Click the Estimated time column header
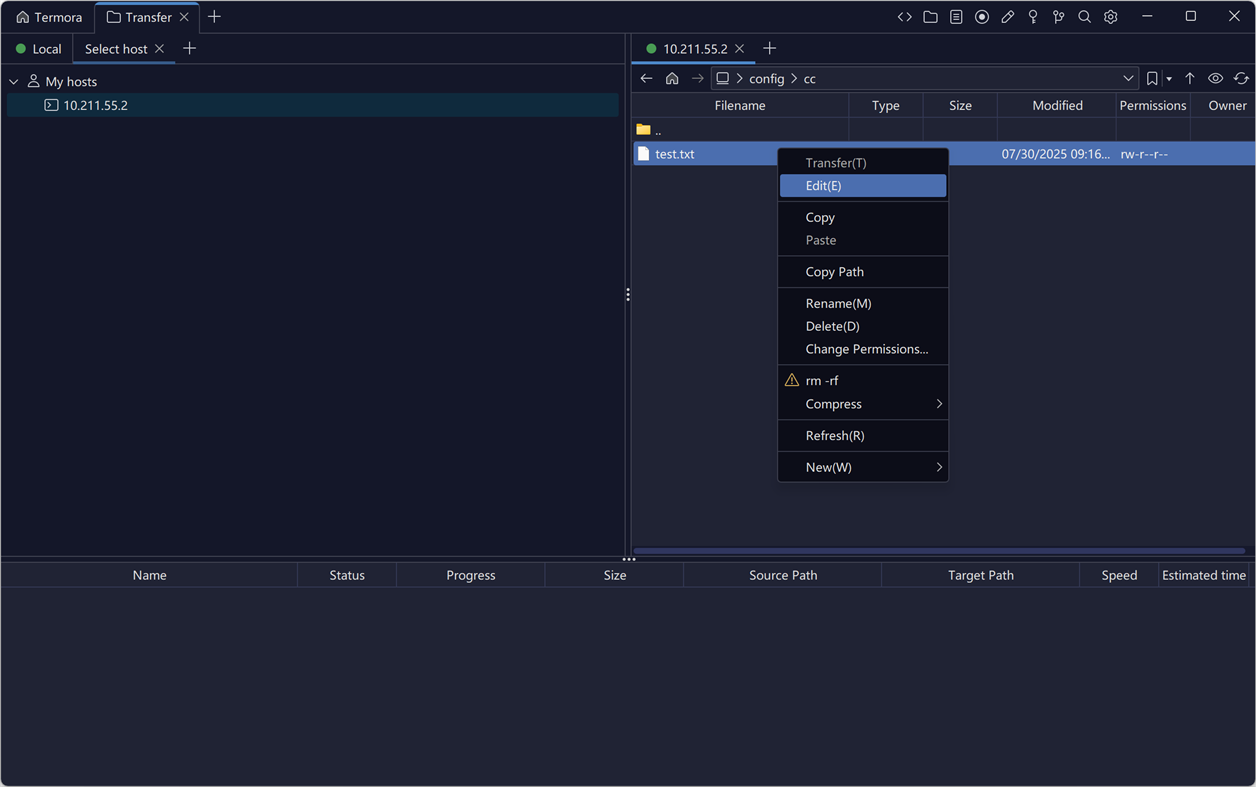 [x=1204, y=575]
